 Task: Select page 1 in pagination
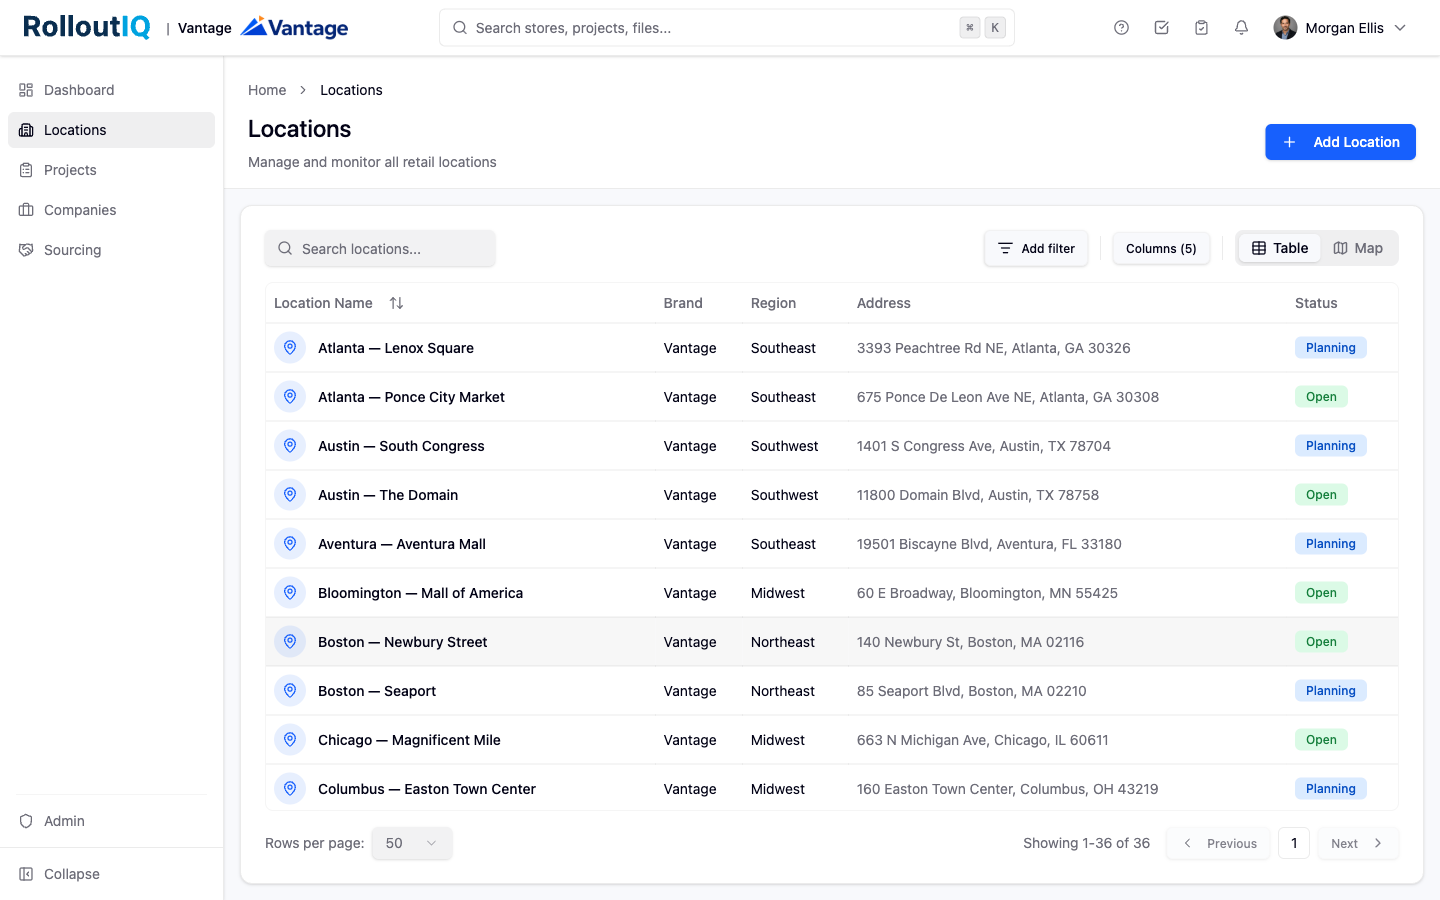(x=1294, y=843)
